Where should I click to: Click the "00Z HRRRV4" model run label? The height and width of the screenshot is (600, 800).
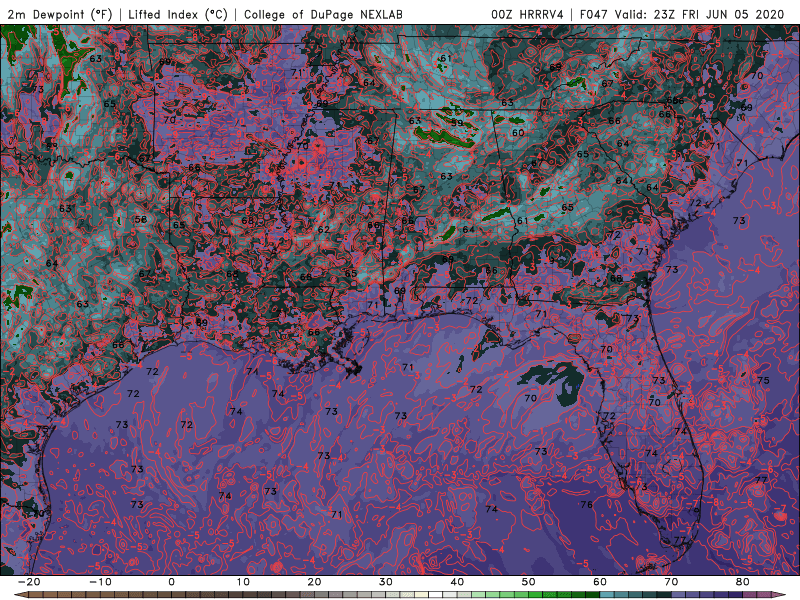click(527, 14)
